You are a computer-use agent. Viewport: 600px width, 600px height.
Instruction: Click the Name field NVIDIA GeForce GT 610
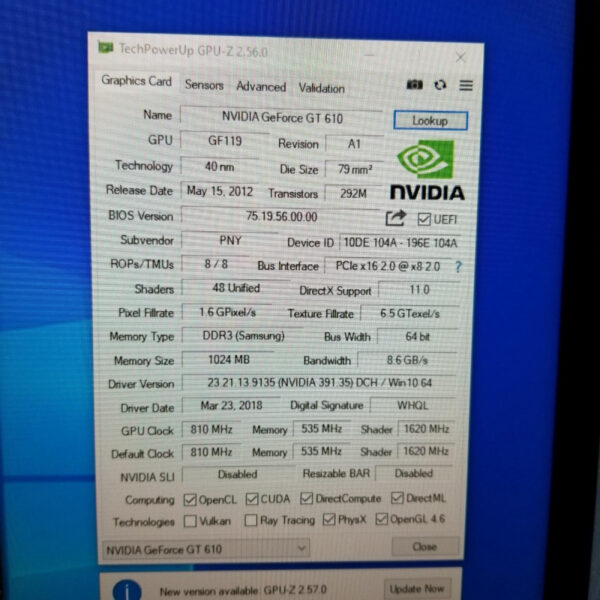[282, 117]
